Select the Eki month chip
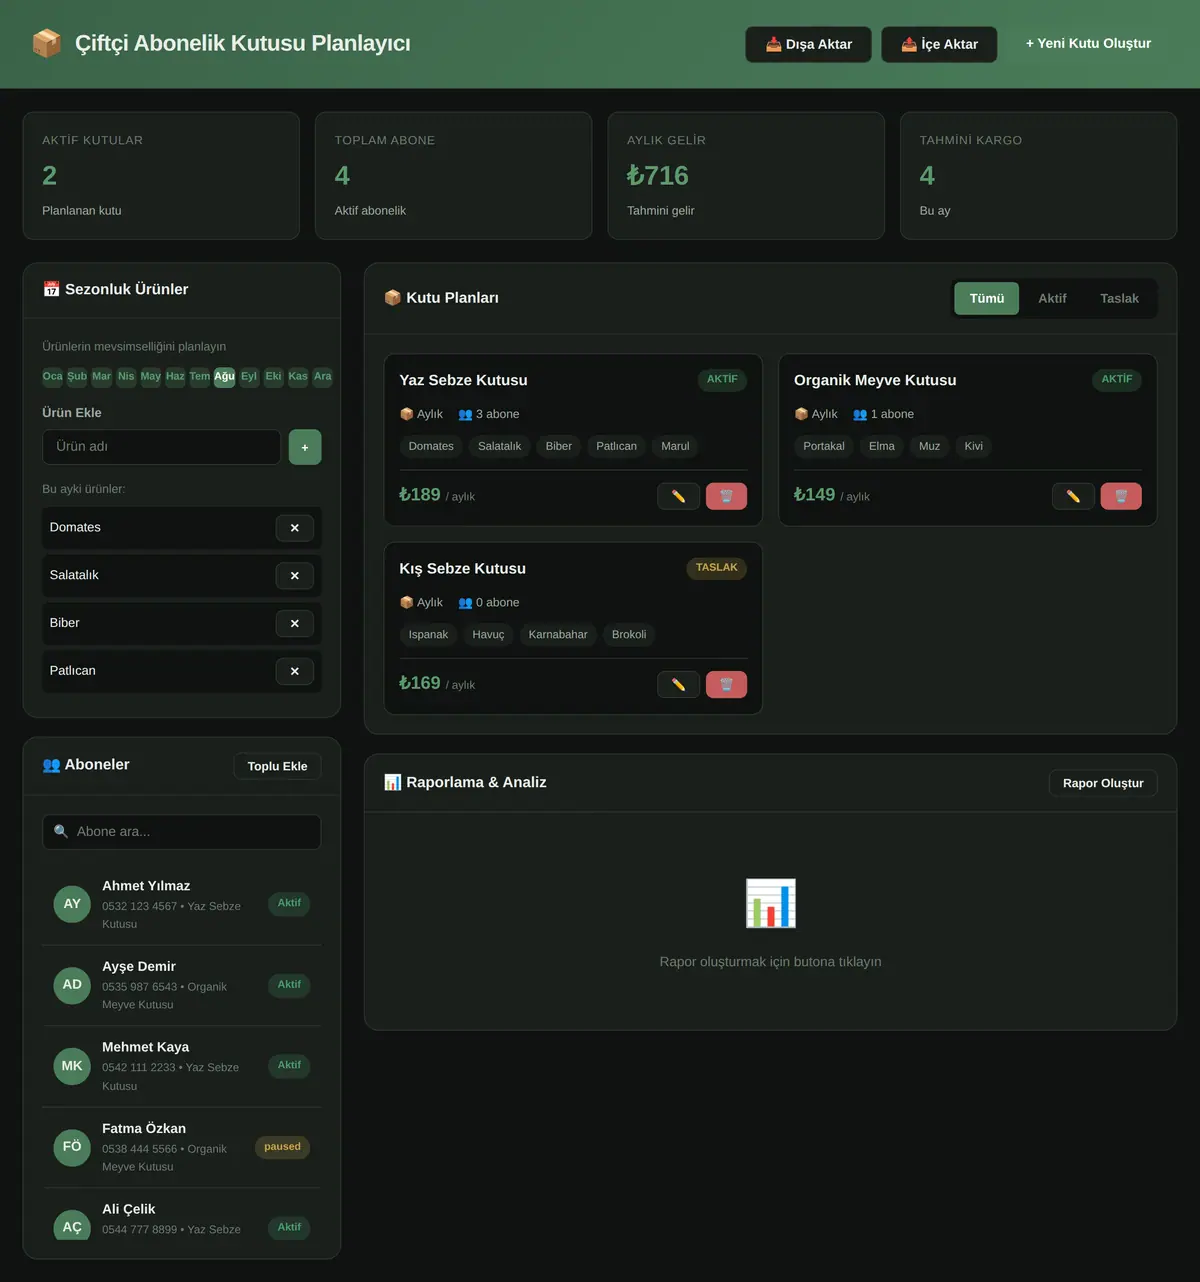 click(273, 377)
